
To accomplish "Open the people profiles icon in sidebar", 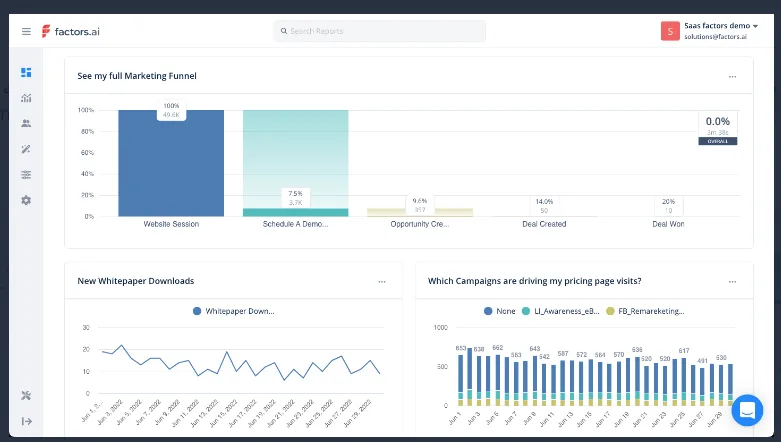I will 26,123.
